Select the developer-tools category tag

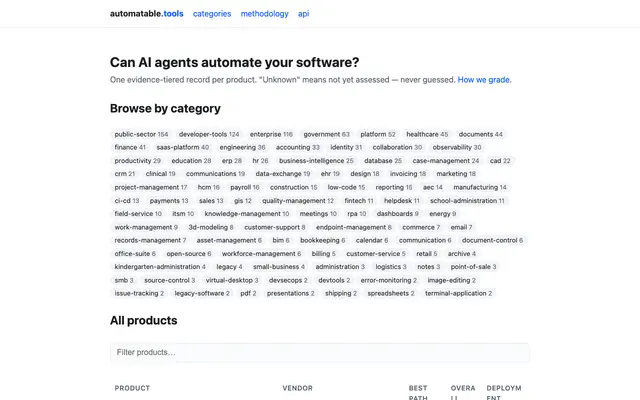point(209,134)
